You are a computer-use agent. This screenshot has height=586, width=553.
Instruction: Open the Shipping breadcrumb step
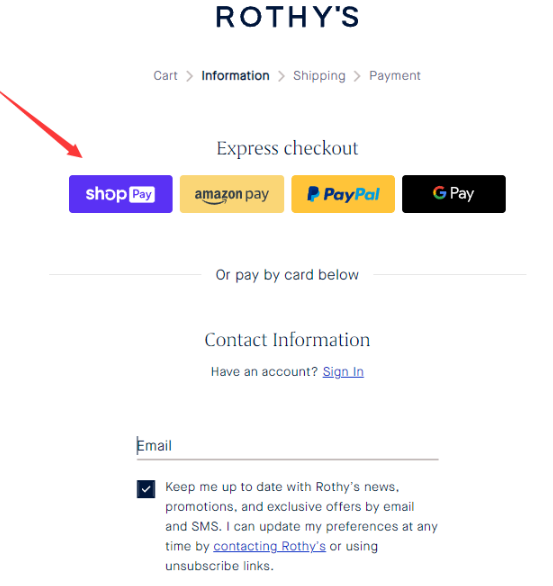point(319,76)
